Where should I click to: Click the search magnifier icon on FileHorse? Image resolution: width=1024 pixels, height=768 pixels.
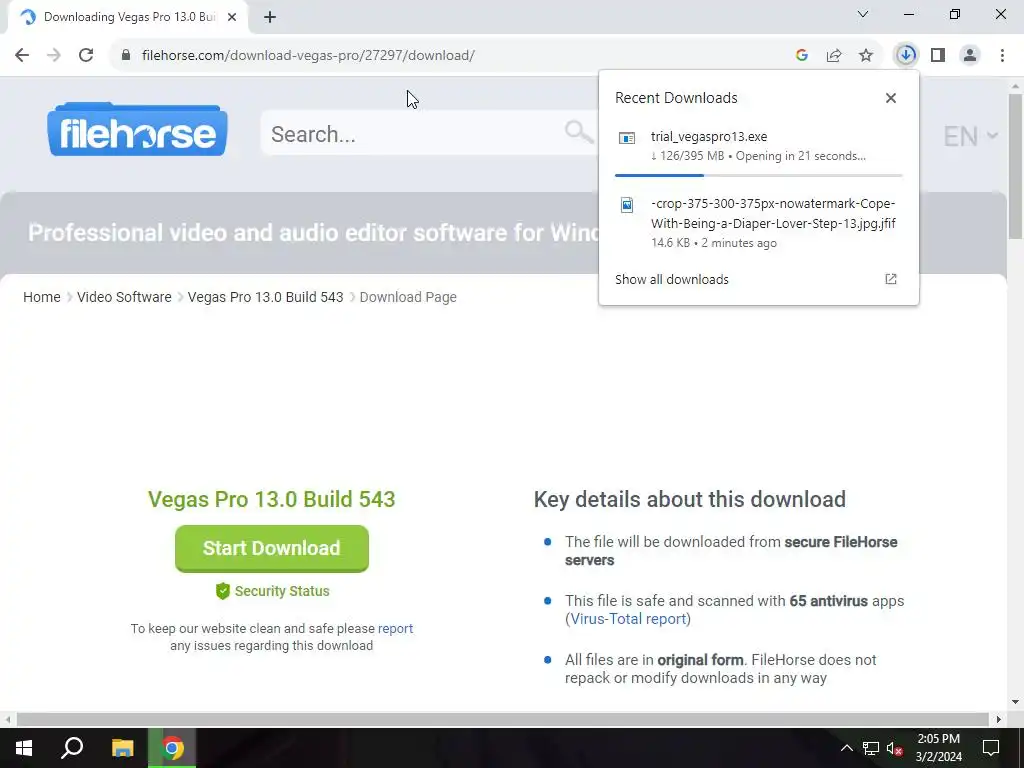(x=578, y=133)
